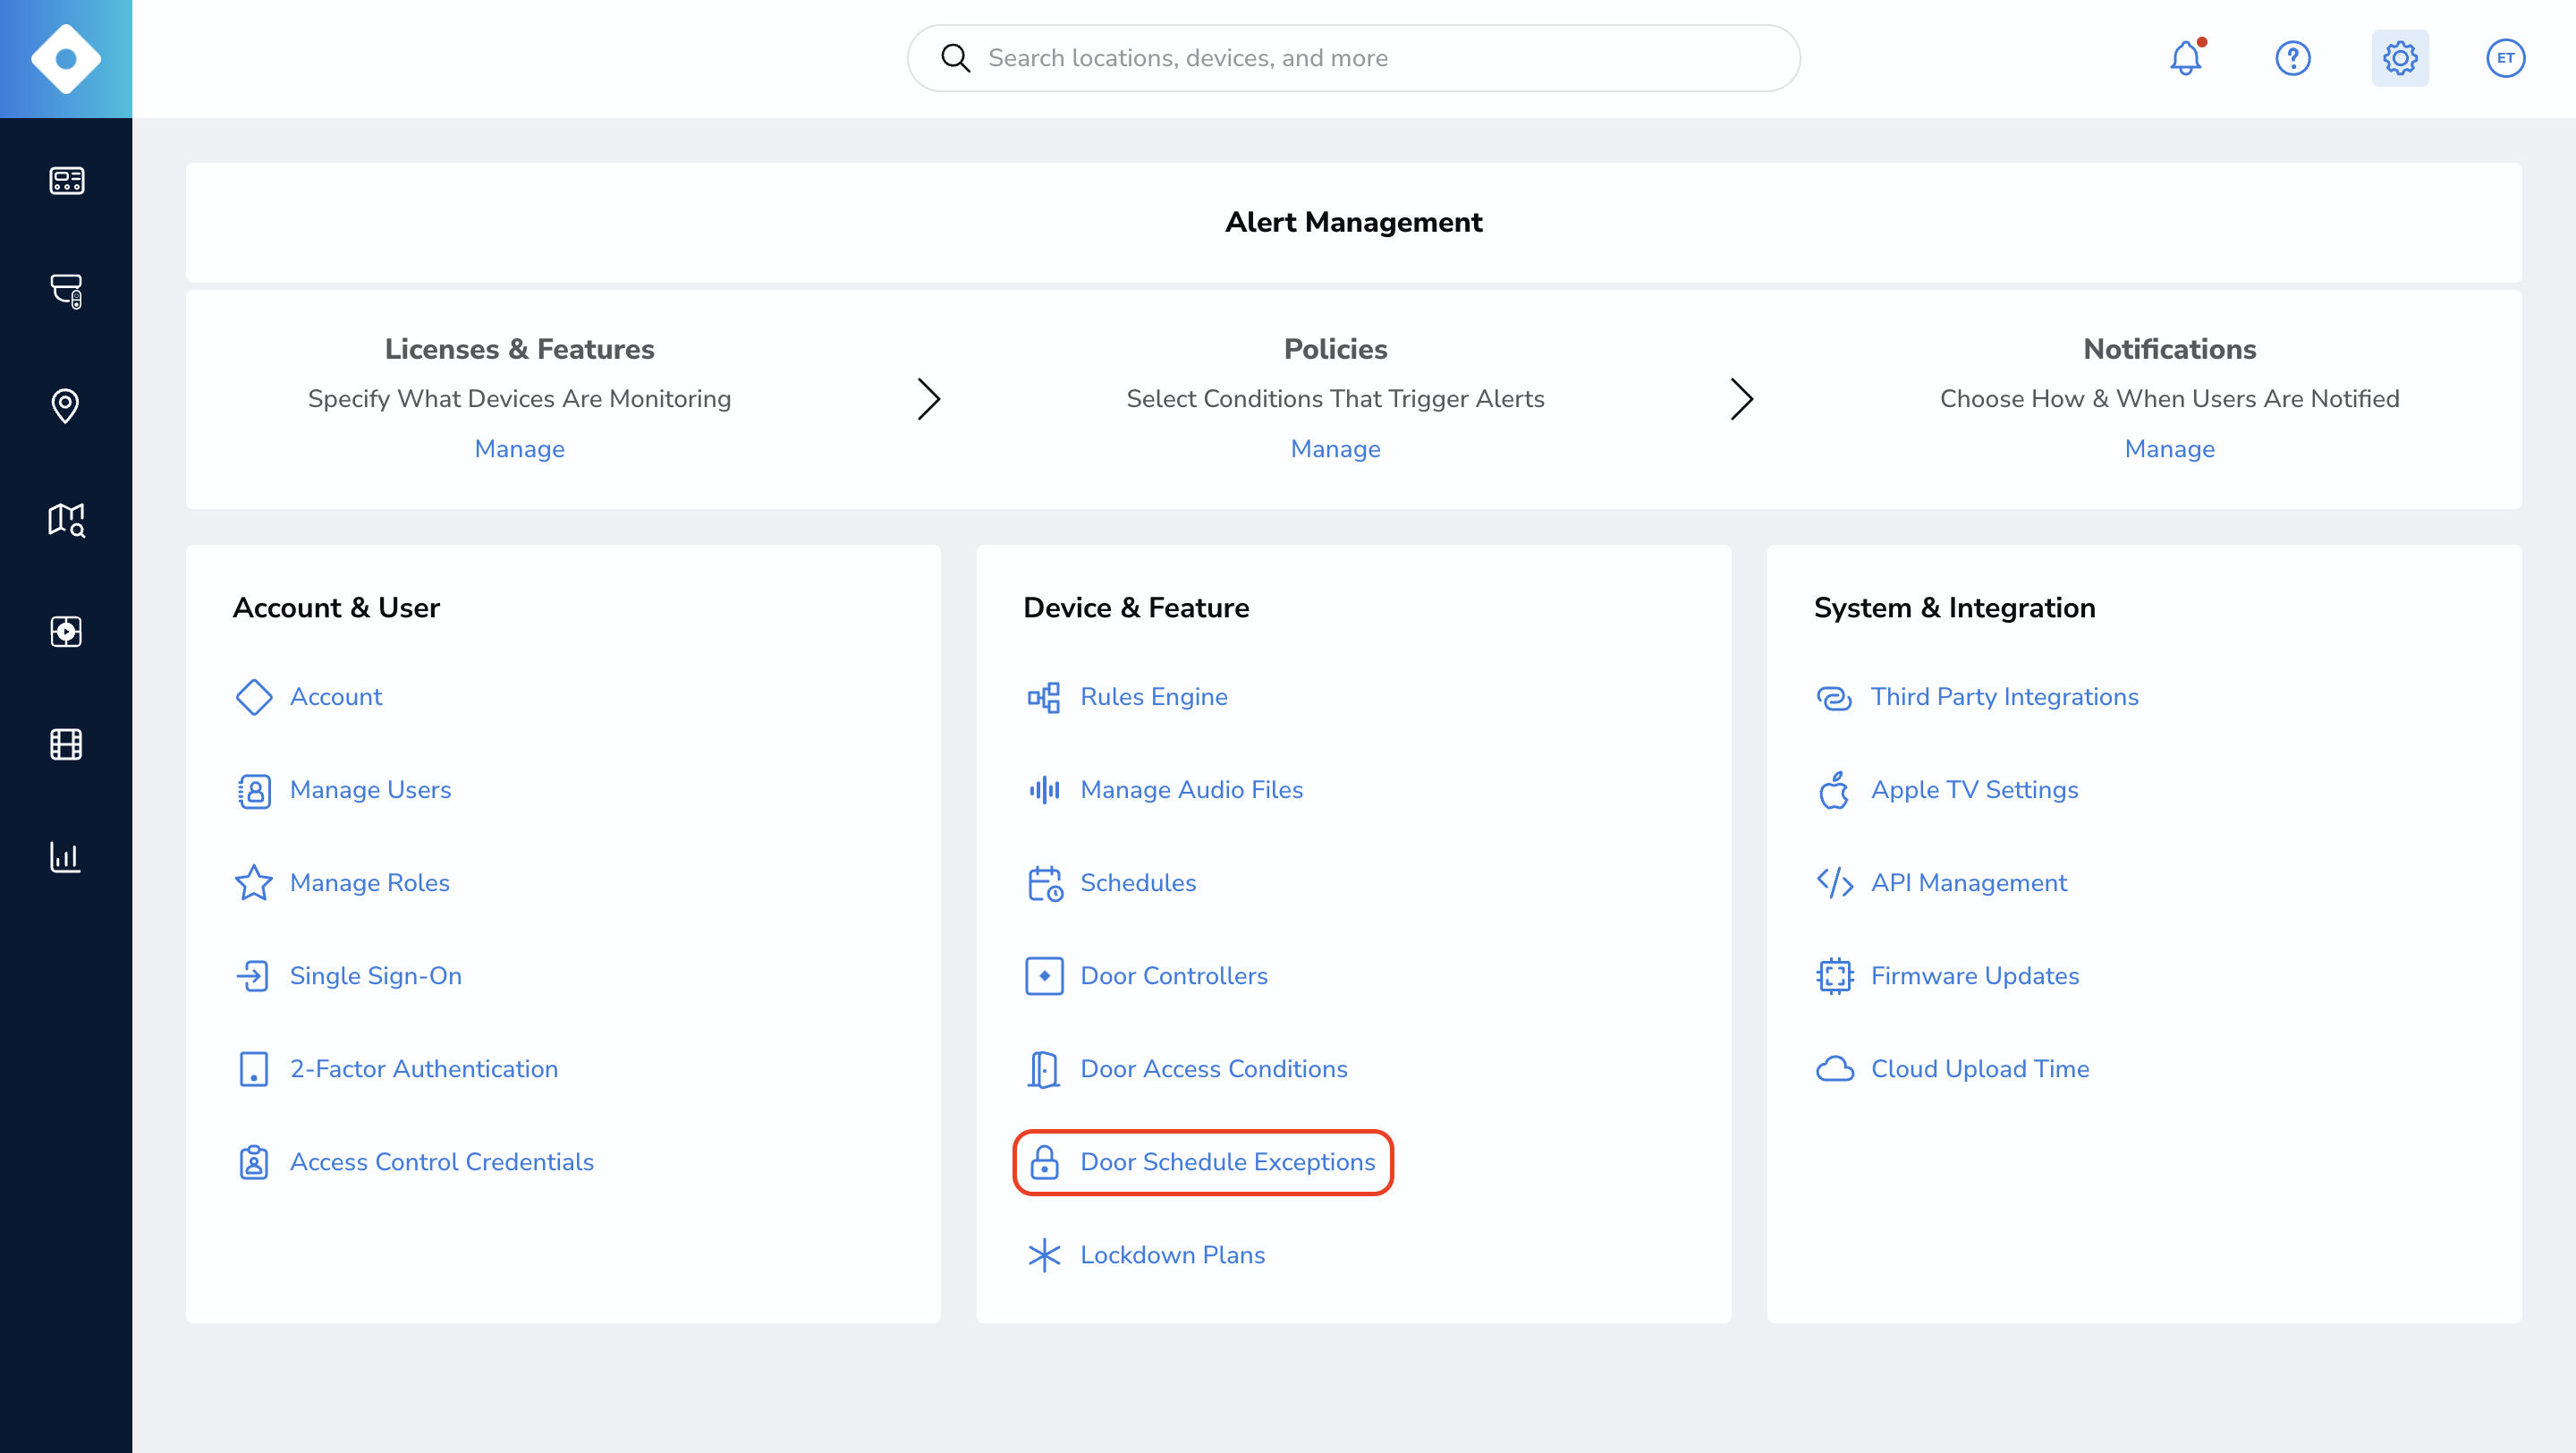Open the locations pin sidebar icon

(x=65, y=406)
